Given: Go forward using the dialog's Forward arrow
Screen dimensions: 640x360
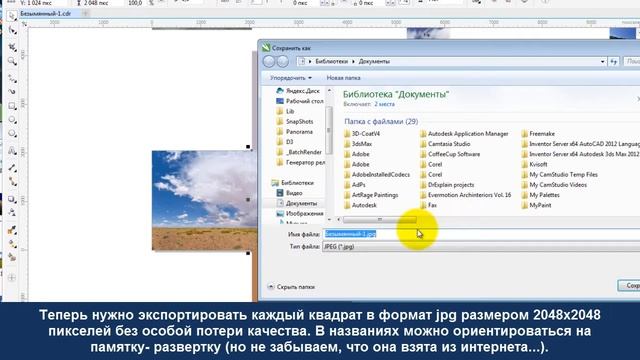Looking at the screenshot, I should (x=282, y=62).
